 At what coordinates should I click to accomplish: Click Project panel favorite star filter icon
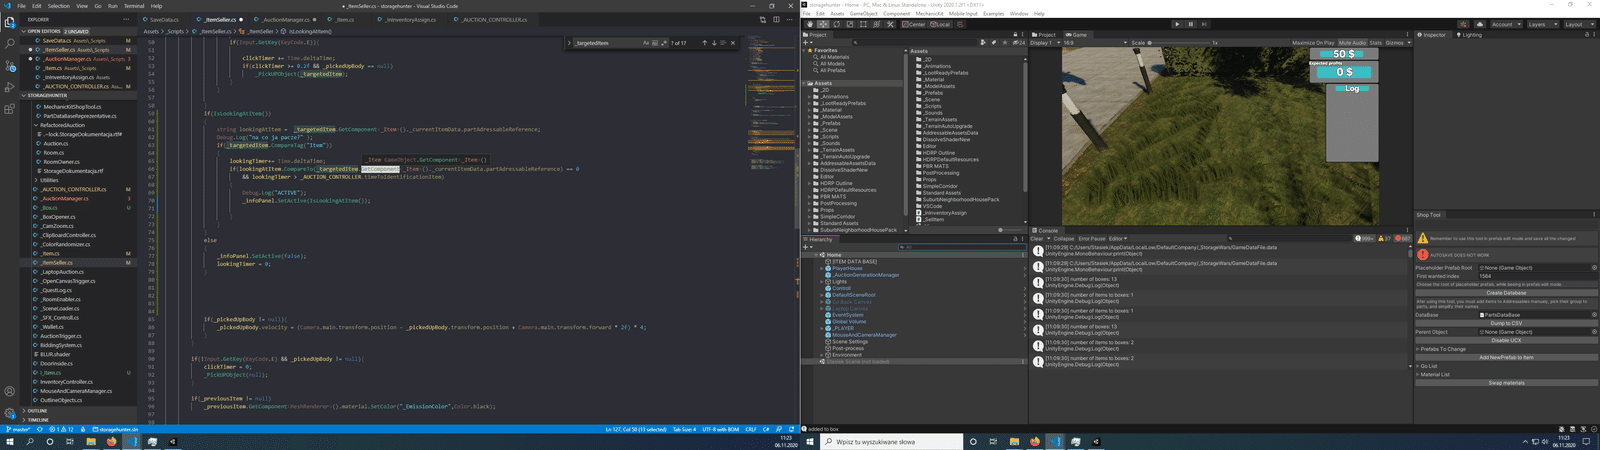click(x=1005, y=43)
